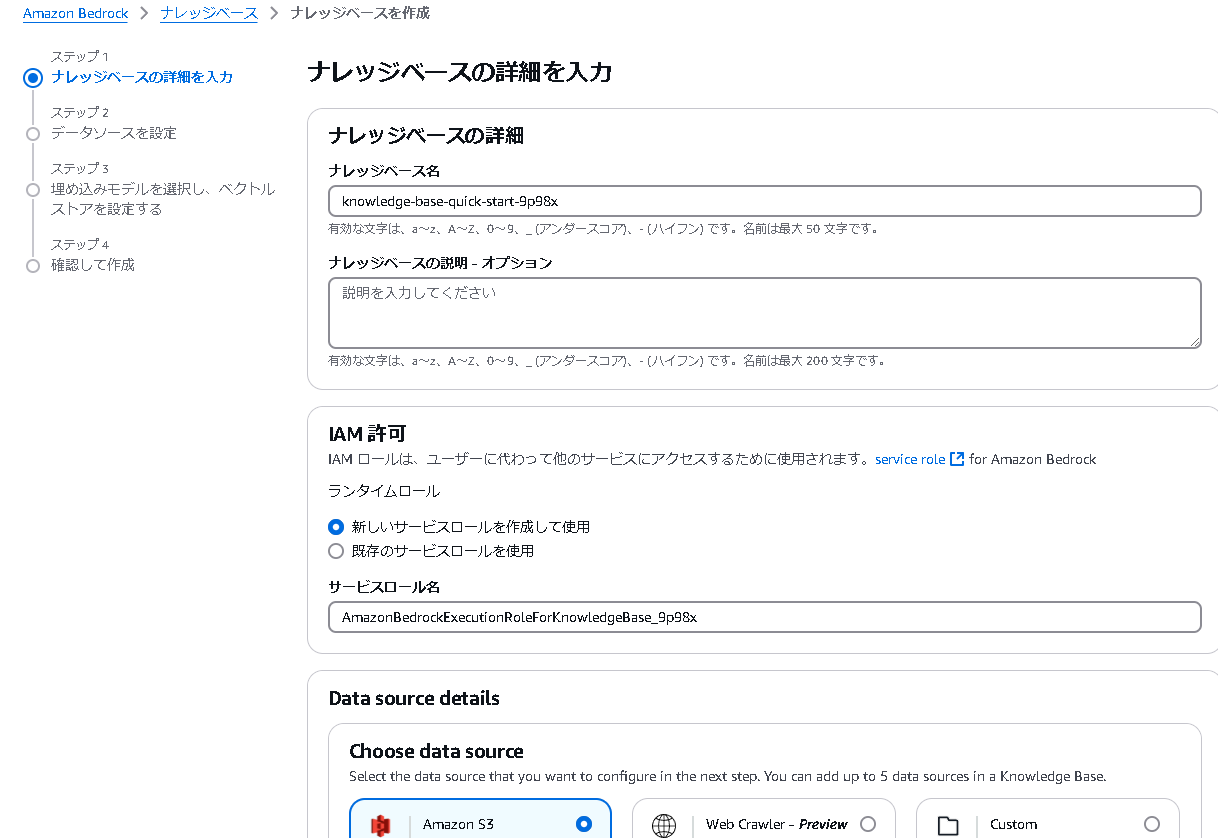Image resolution: width=1218 pixels, height=838 pixels.
Task: Click the Custom folder icon
Action: point(948,826)
